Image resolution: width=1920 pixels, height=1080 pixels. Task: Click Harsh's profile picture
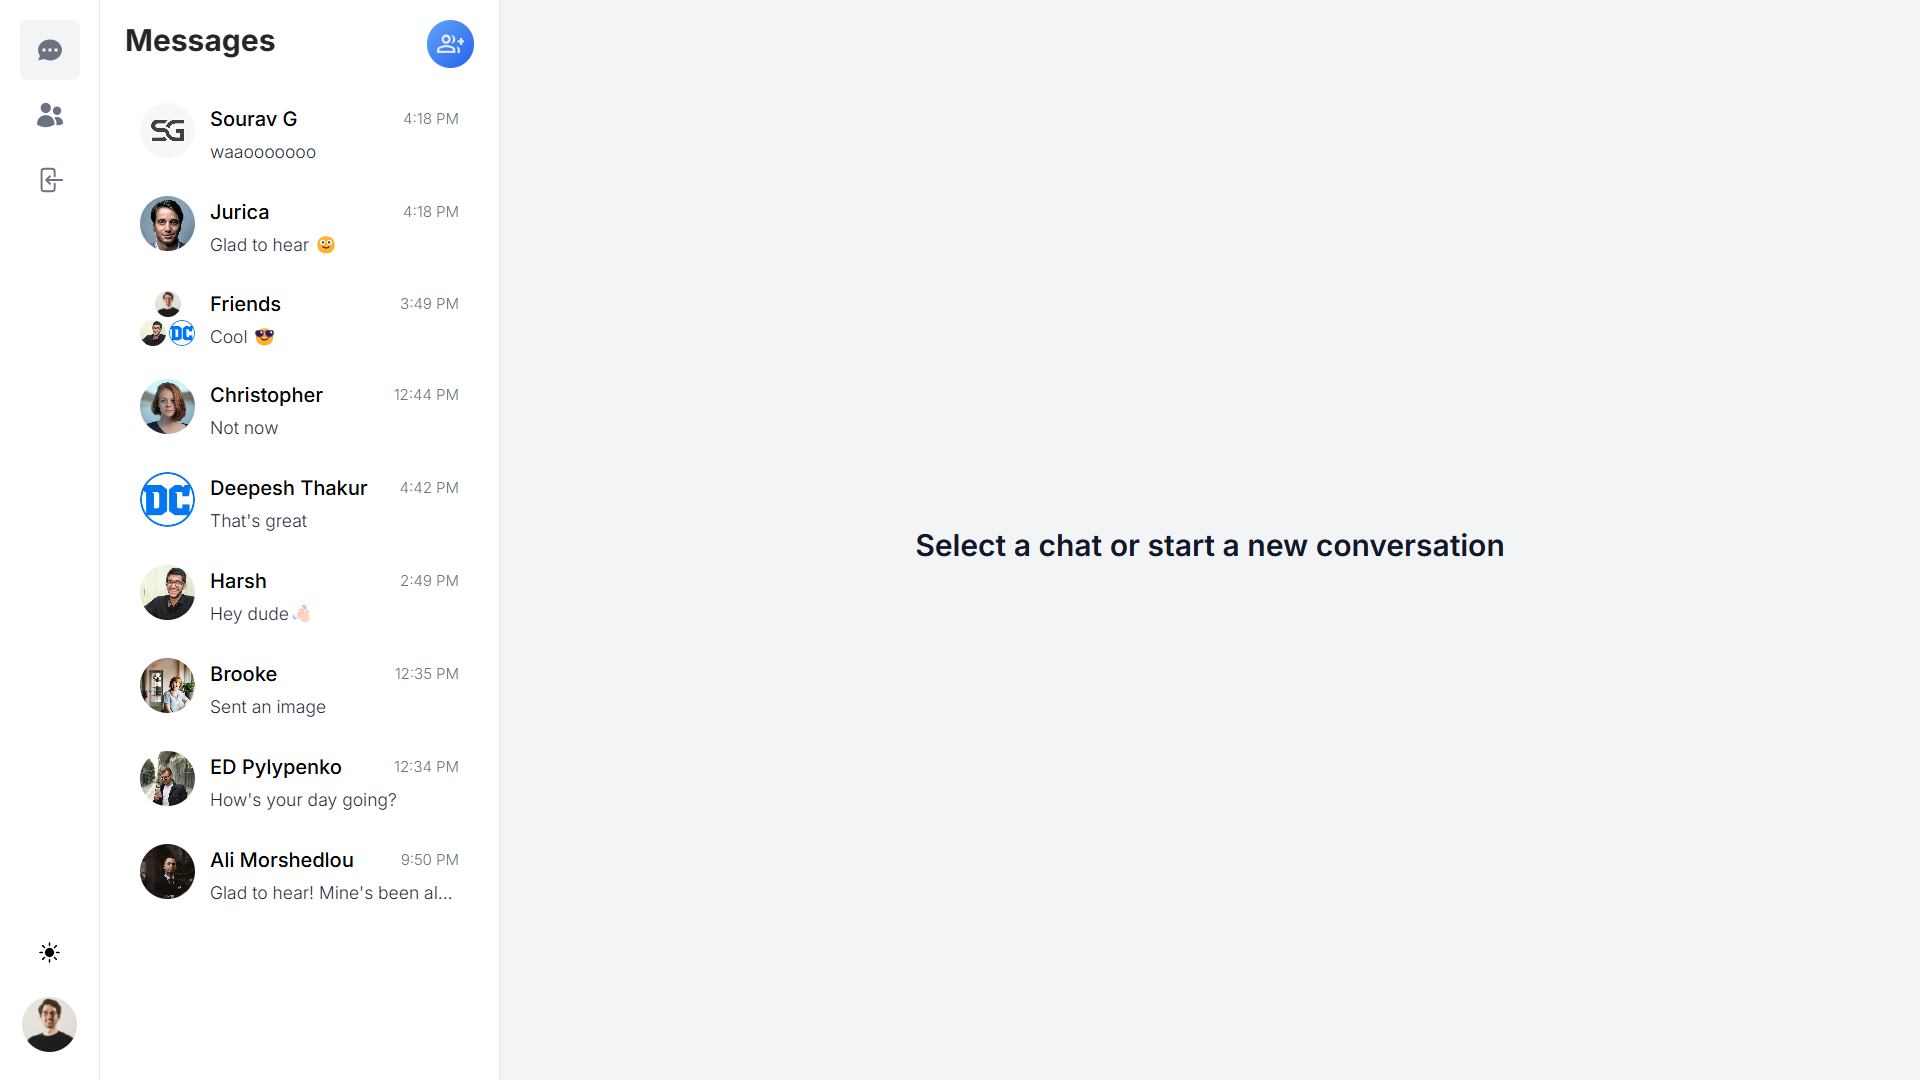[x=167, y=592]
